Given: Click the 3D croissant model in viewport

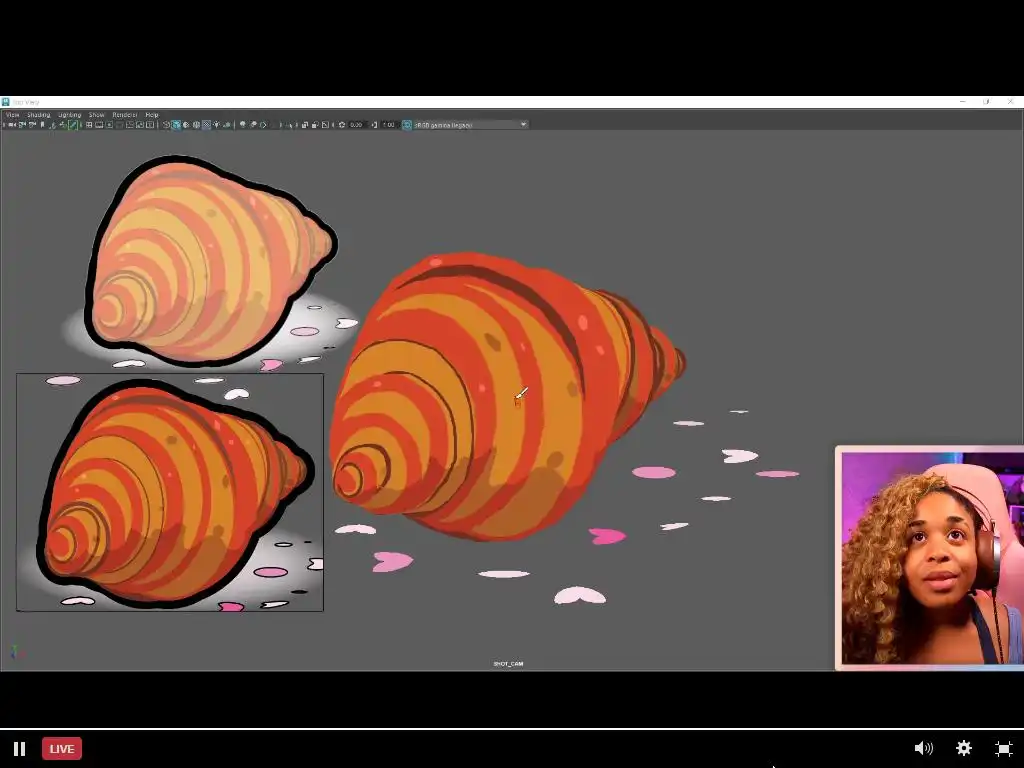Looking at the screenshot, I should [x=506, y=397].
